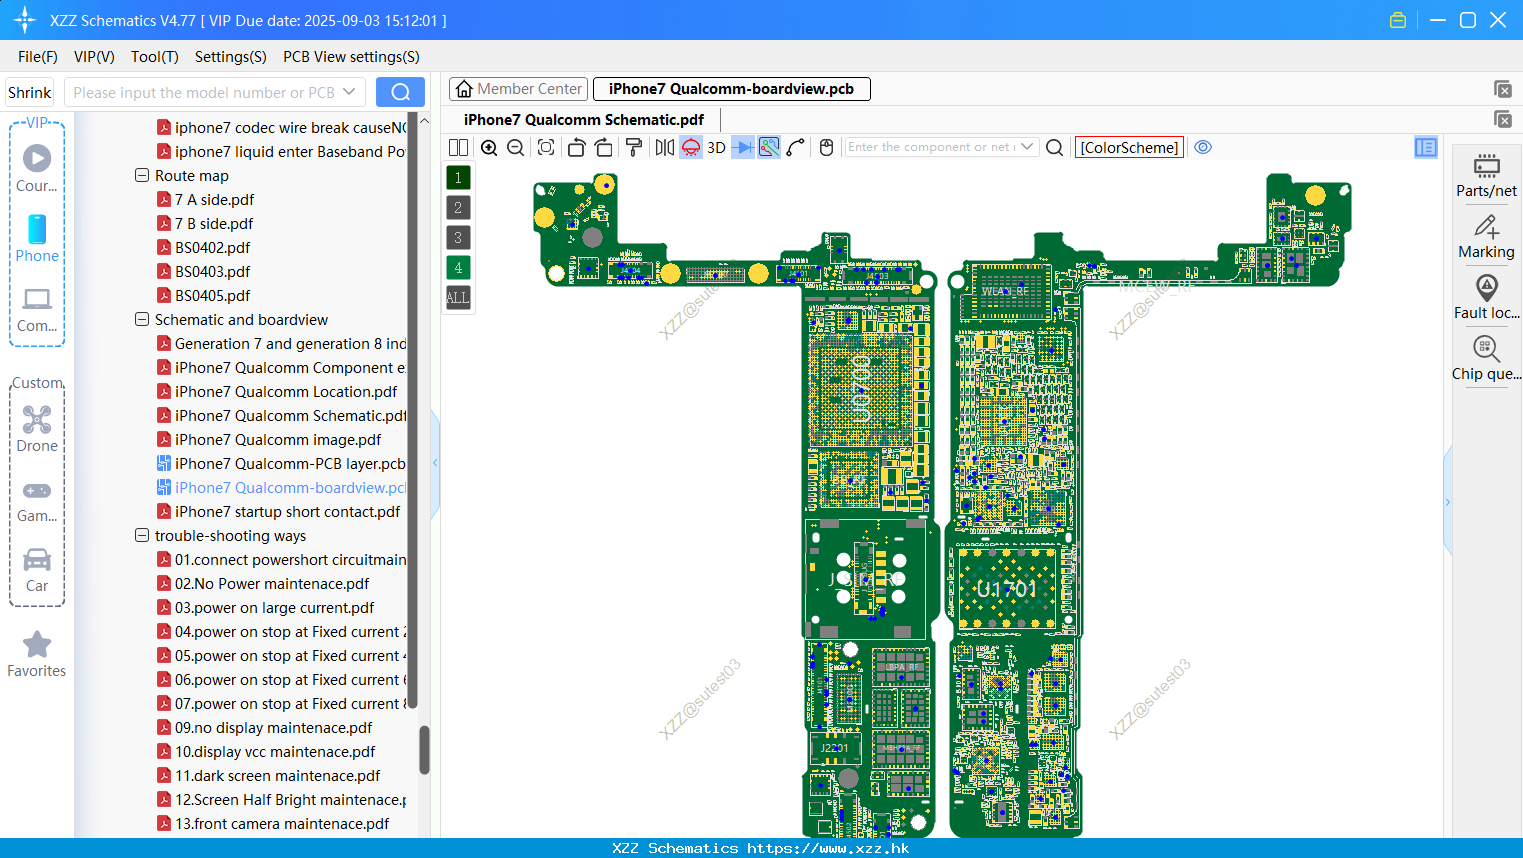Select the Phone category

pyautogui.click(x=37, y=239)
